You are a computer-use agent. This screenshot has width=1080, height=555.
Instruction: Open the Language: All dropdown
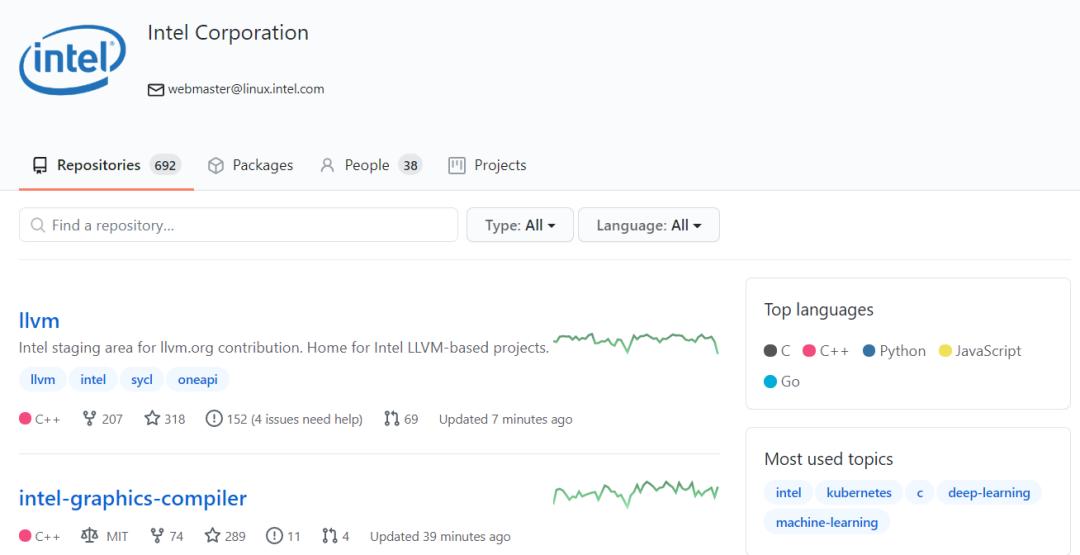point(649,225)
